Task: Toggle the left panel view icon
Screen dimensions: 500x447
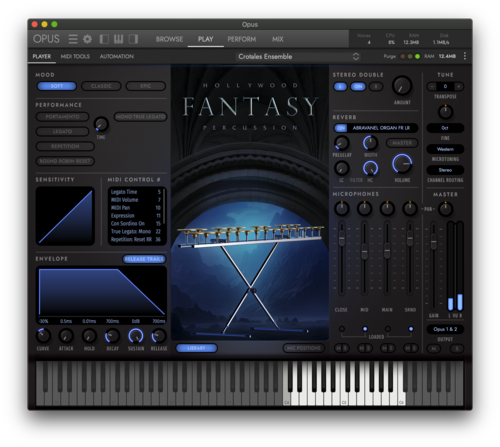Action: [104, 39]
